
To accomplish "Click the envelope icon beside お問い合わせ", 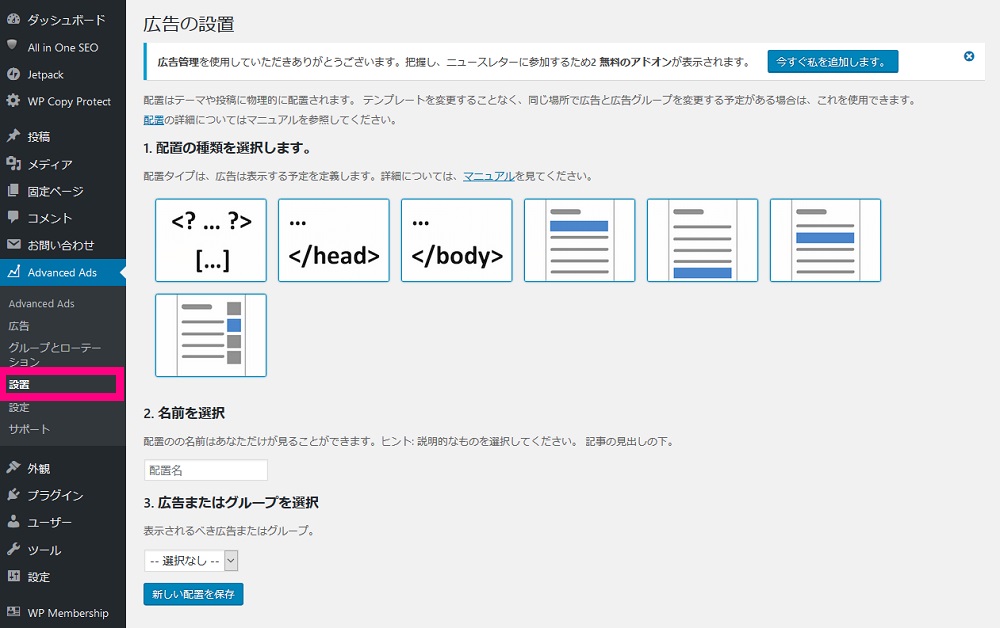I will 13,244.
